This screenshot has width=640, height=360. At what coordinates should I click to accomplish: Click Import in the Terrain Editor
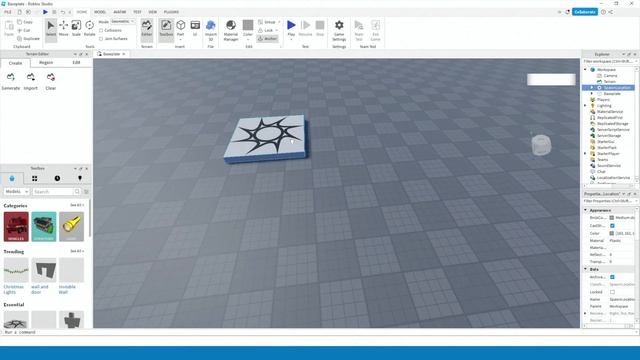click(31, 82)
